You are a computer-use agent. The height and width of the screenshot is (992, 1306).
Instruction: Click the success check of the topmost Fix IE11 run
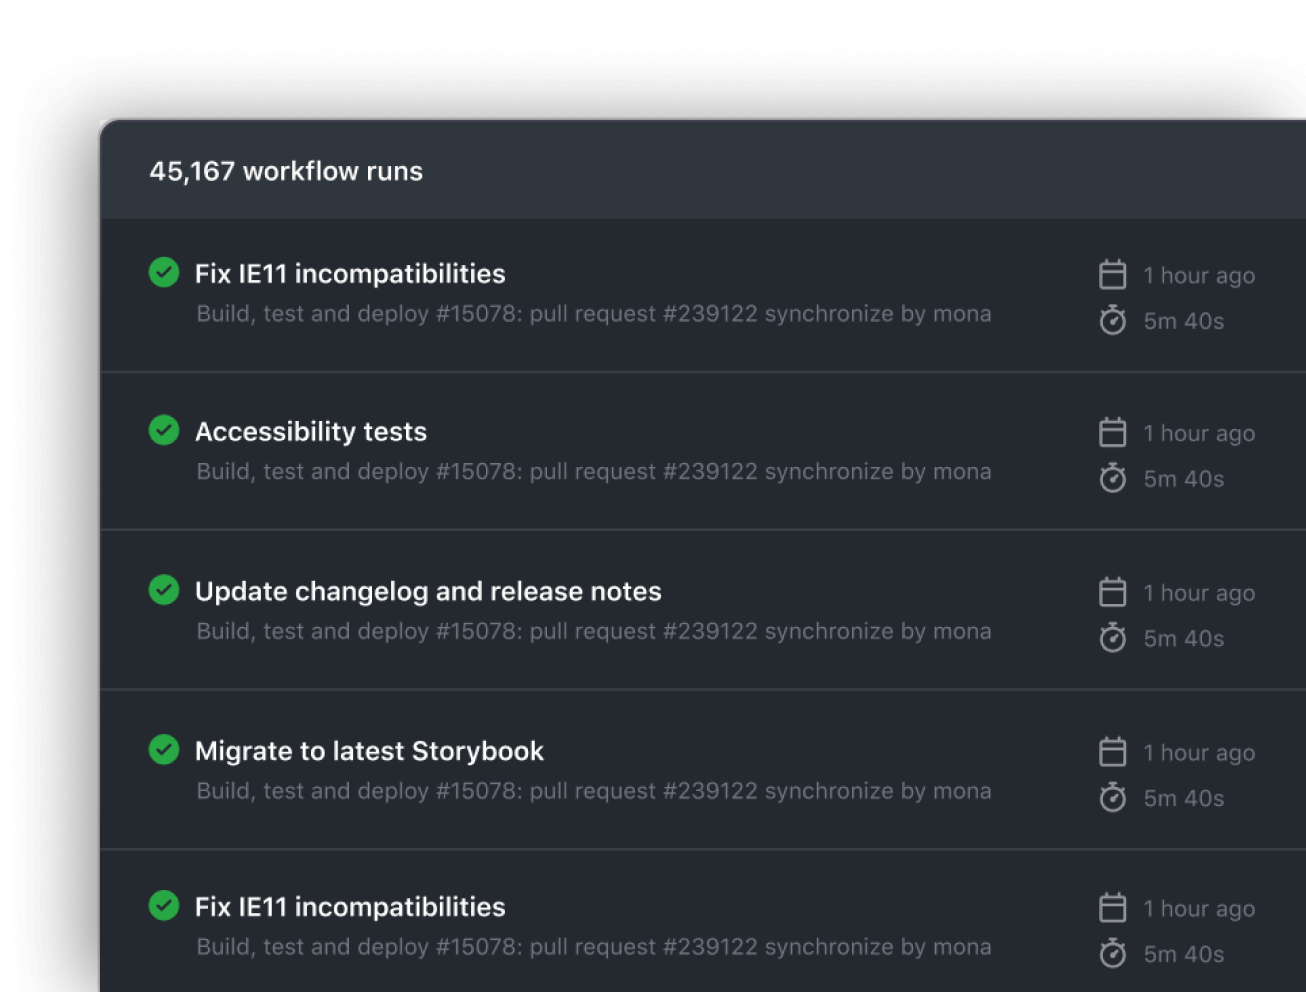[164, 272]
